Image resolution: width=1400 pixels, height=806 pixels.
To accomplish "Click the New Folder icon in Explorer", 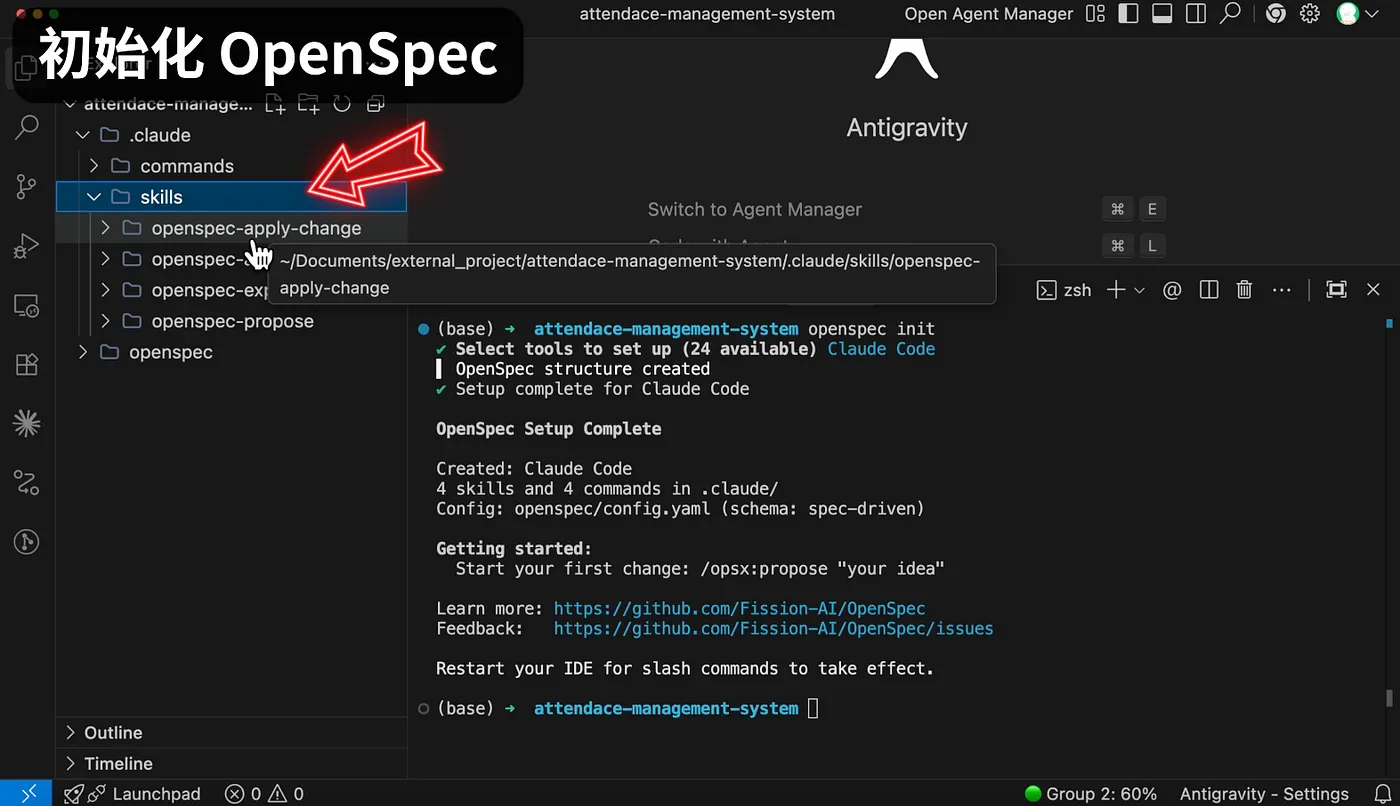I will point(308,104).
